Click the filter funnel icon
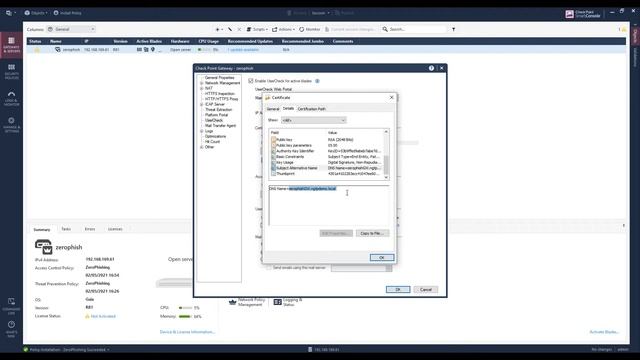The width and height of the screenshot is (640, 360). [x=453, y=29]
